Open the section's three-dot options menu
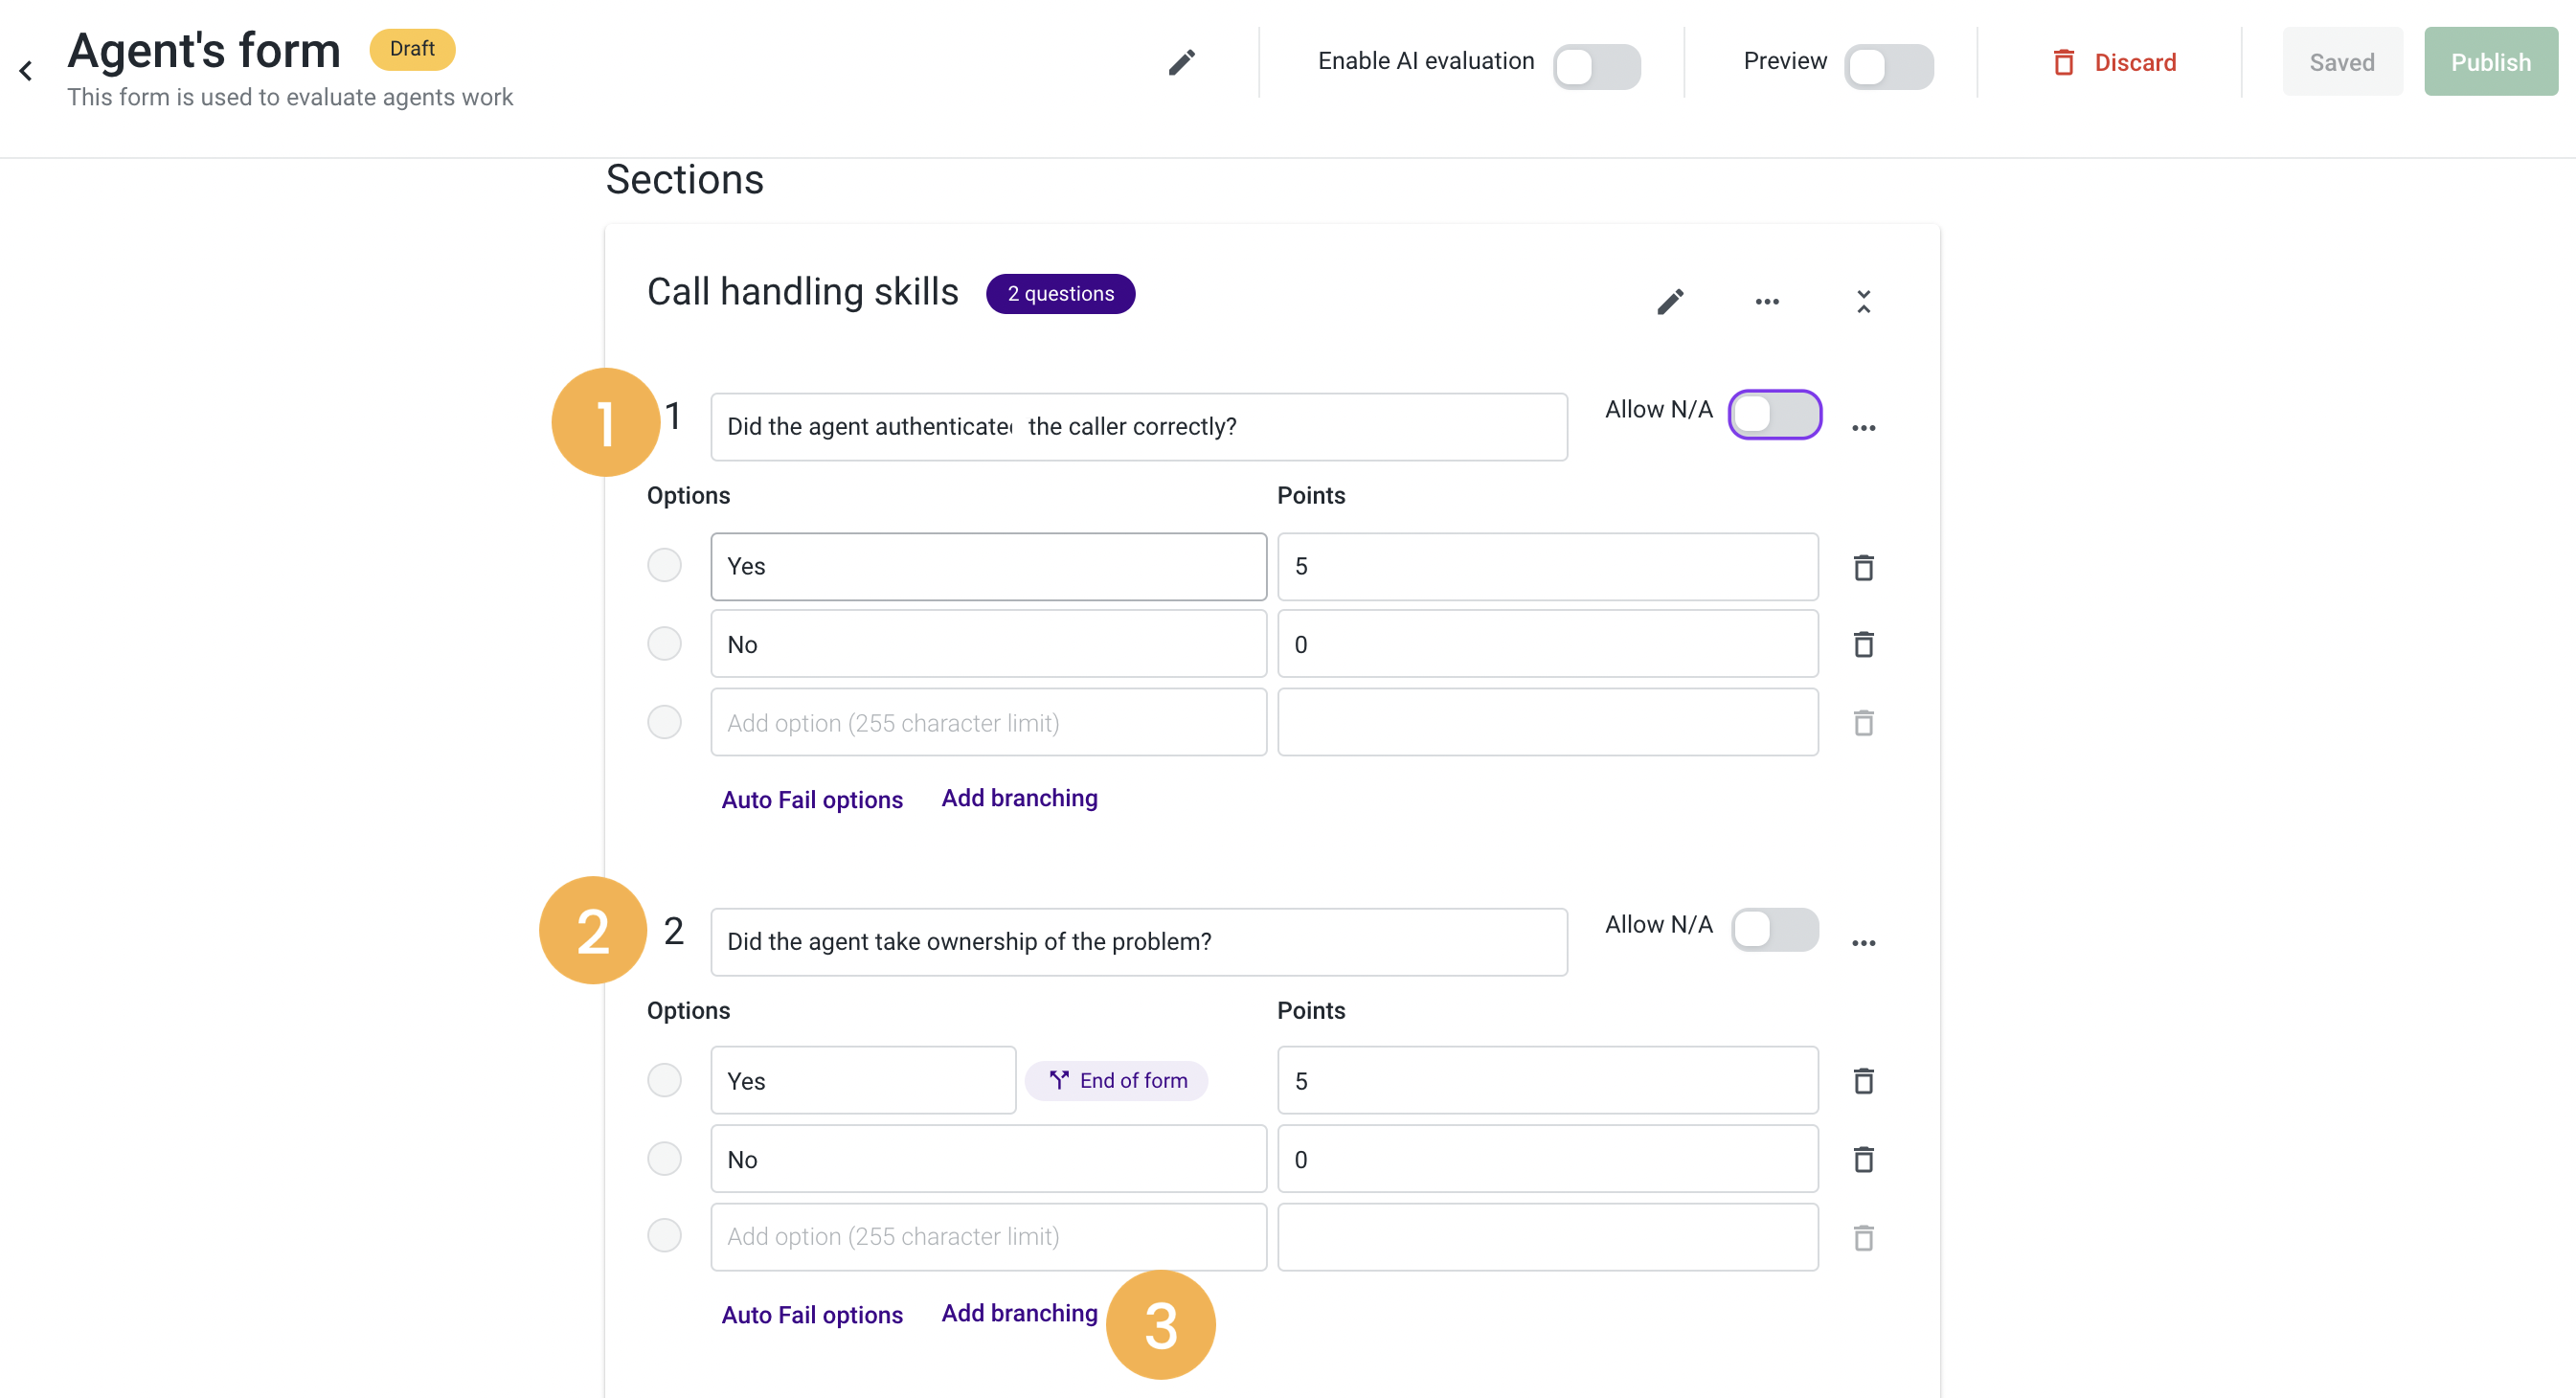This screenshot has width=2576, height=1398. (x=1766, y=300)
